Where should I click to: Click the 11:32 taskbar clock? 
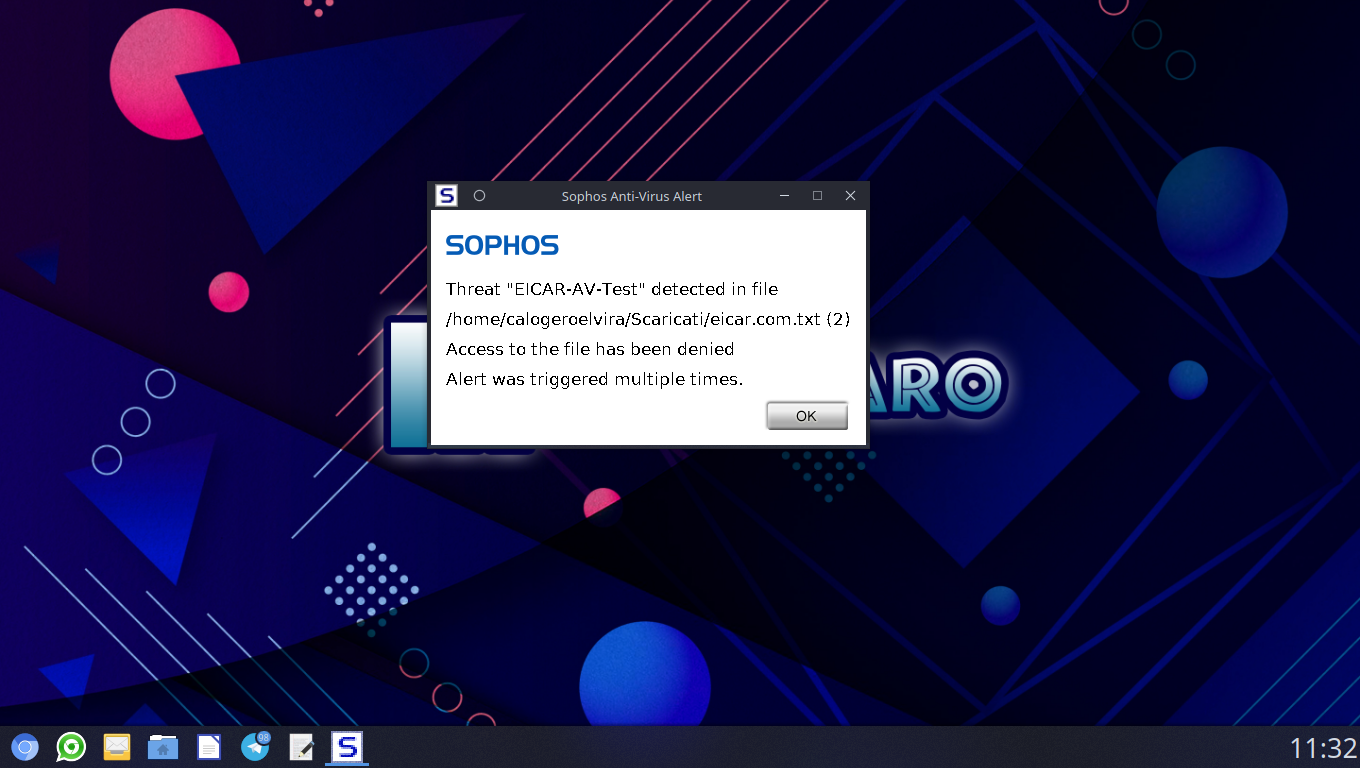[1322, 748]
